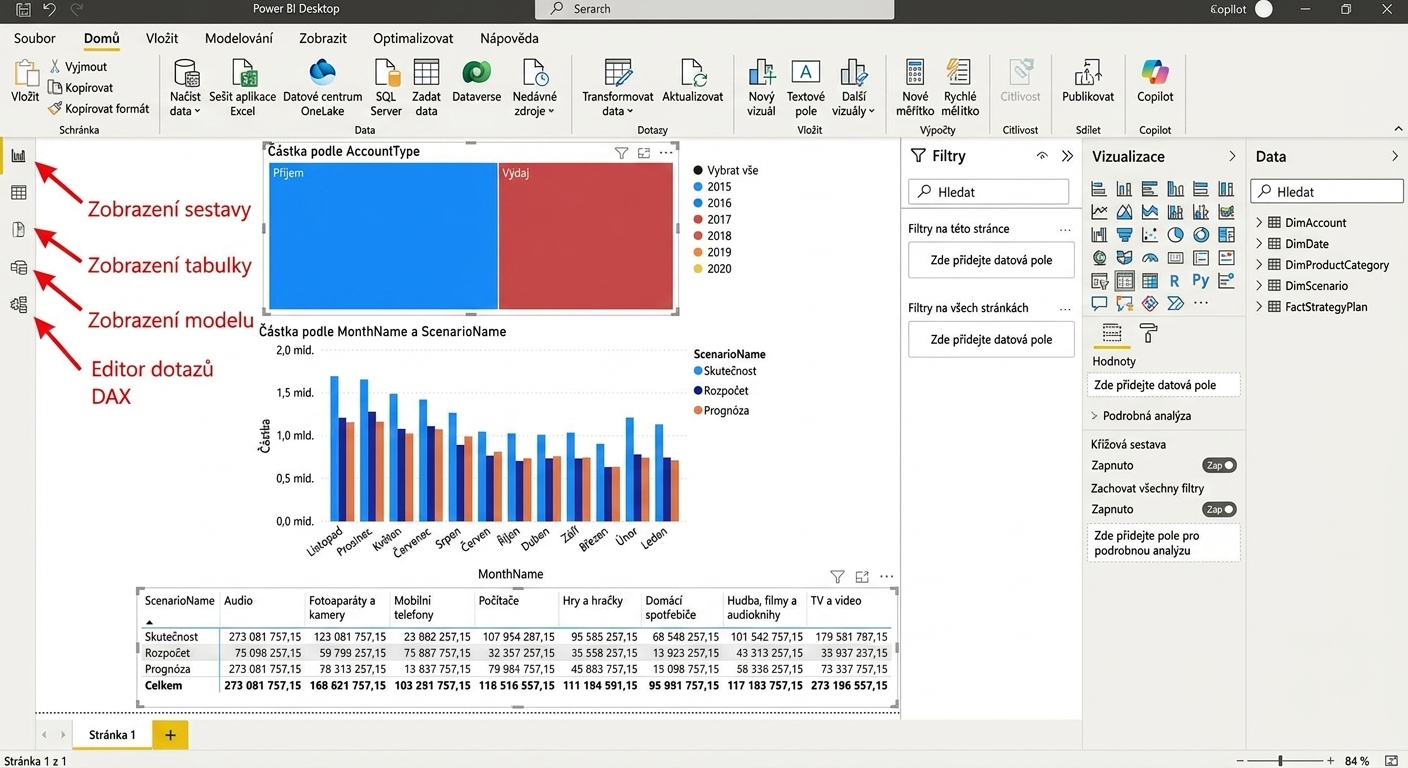1408x768 pixels.
Task: Click Zadat data in the ribbon
Action: coord(427,88)
